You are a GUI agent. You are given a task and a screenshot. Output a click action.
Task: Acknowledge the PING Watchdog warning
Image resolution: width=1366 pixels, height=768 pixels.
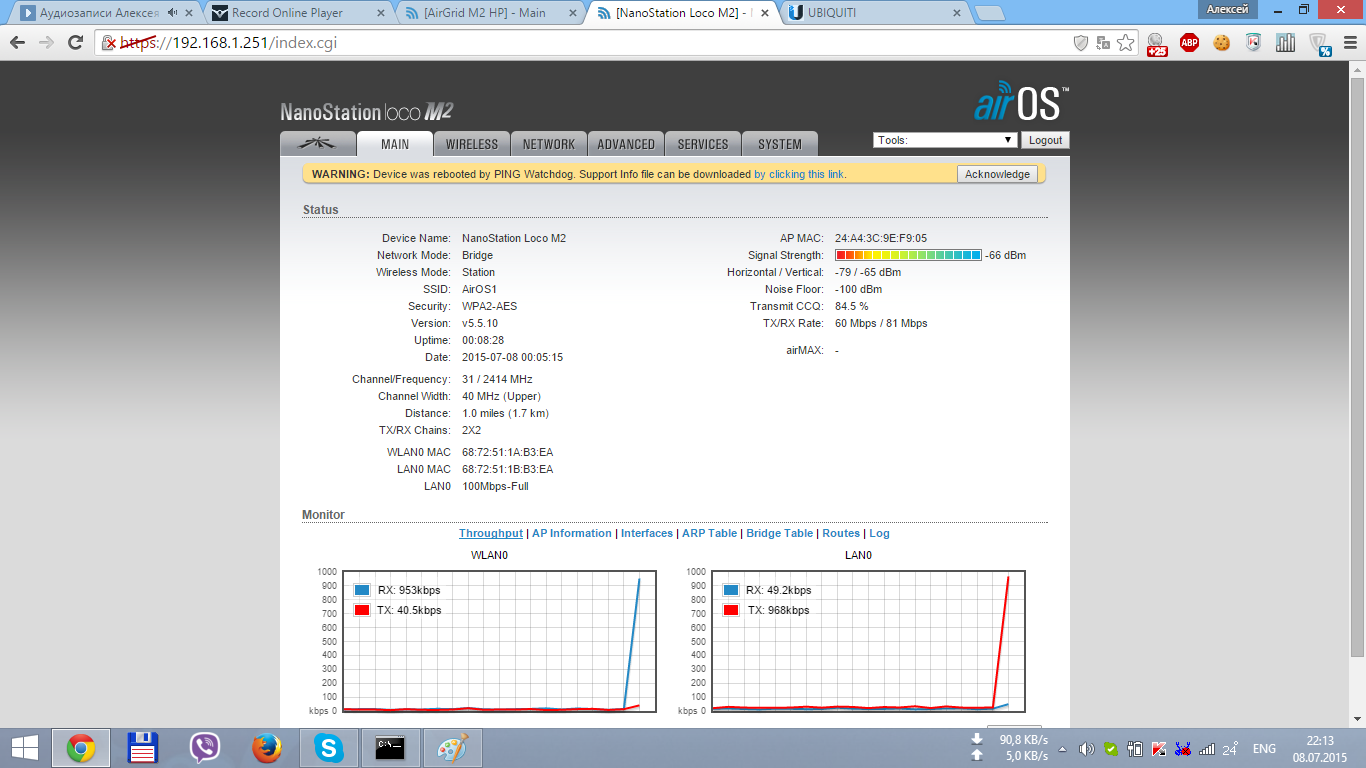[x=997, y=174]
